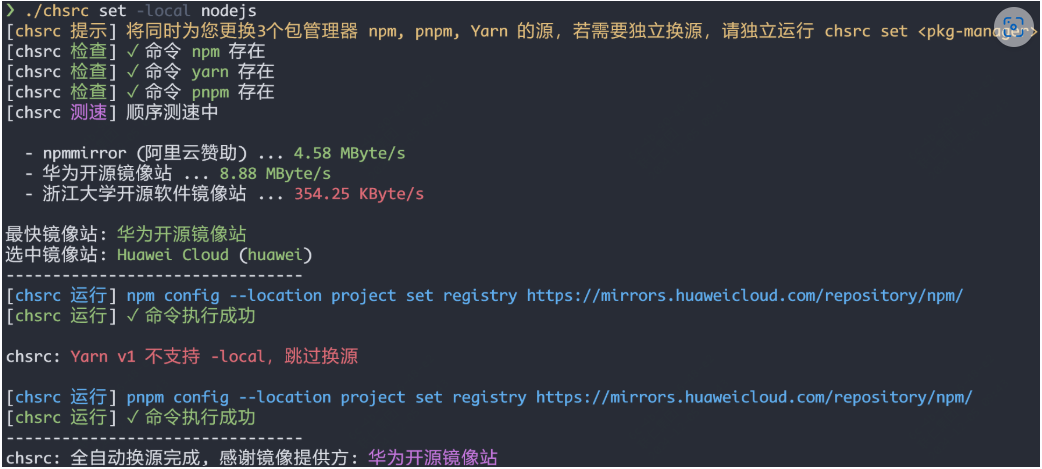Click the ./chsrc command at the prompt
This screenshot has height=469, width=1042.
(57, 11)
